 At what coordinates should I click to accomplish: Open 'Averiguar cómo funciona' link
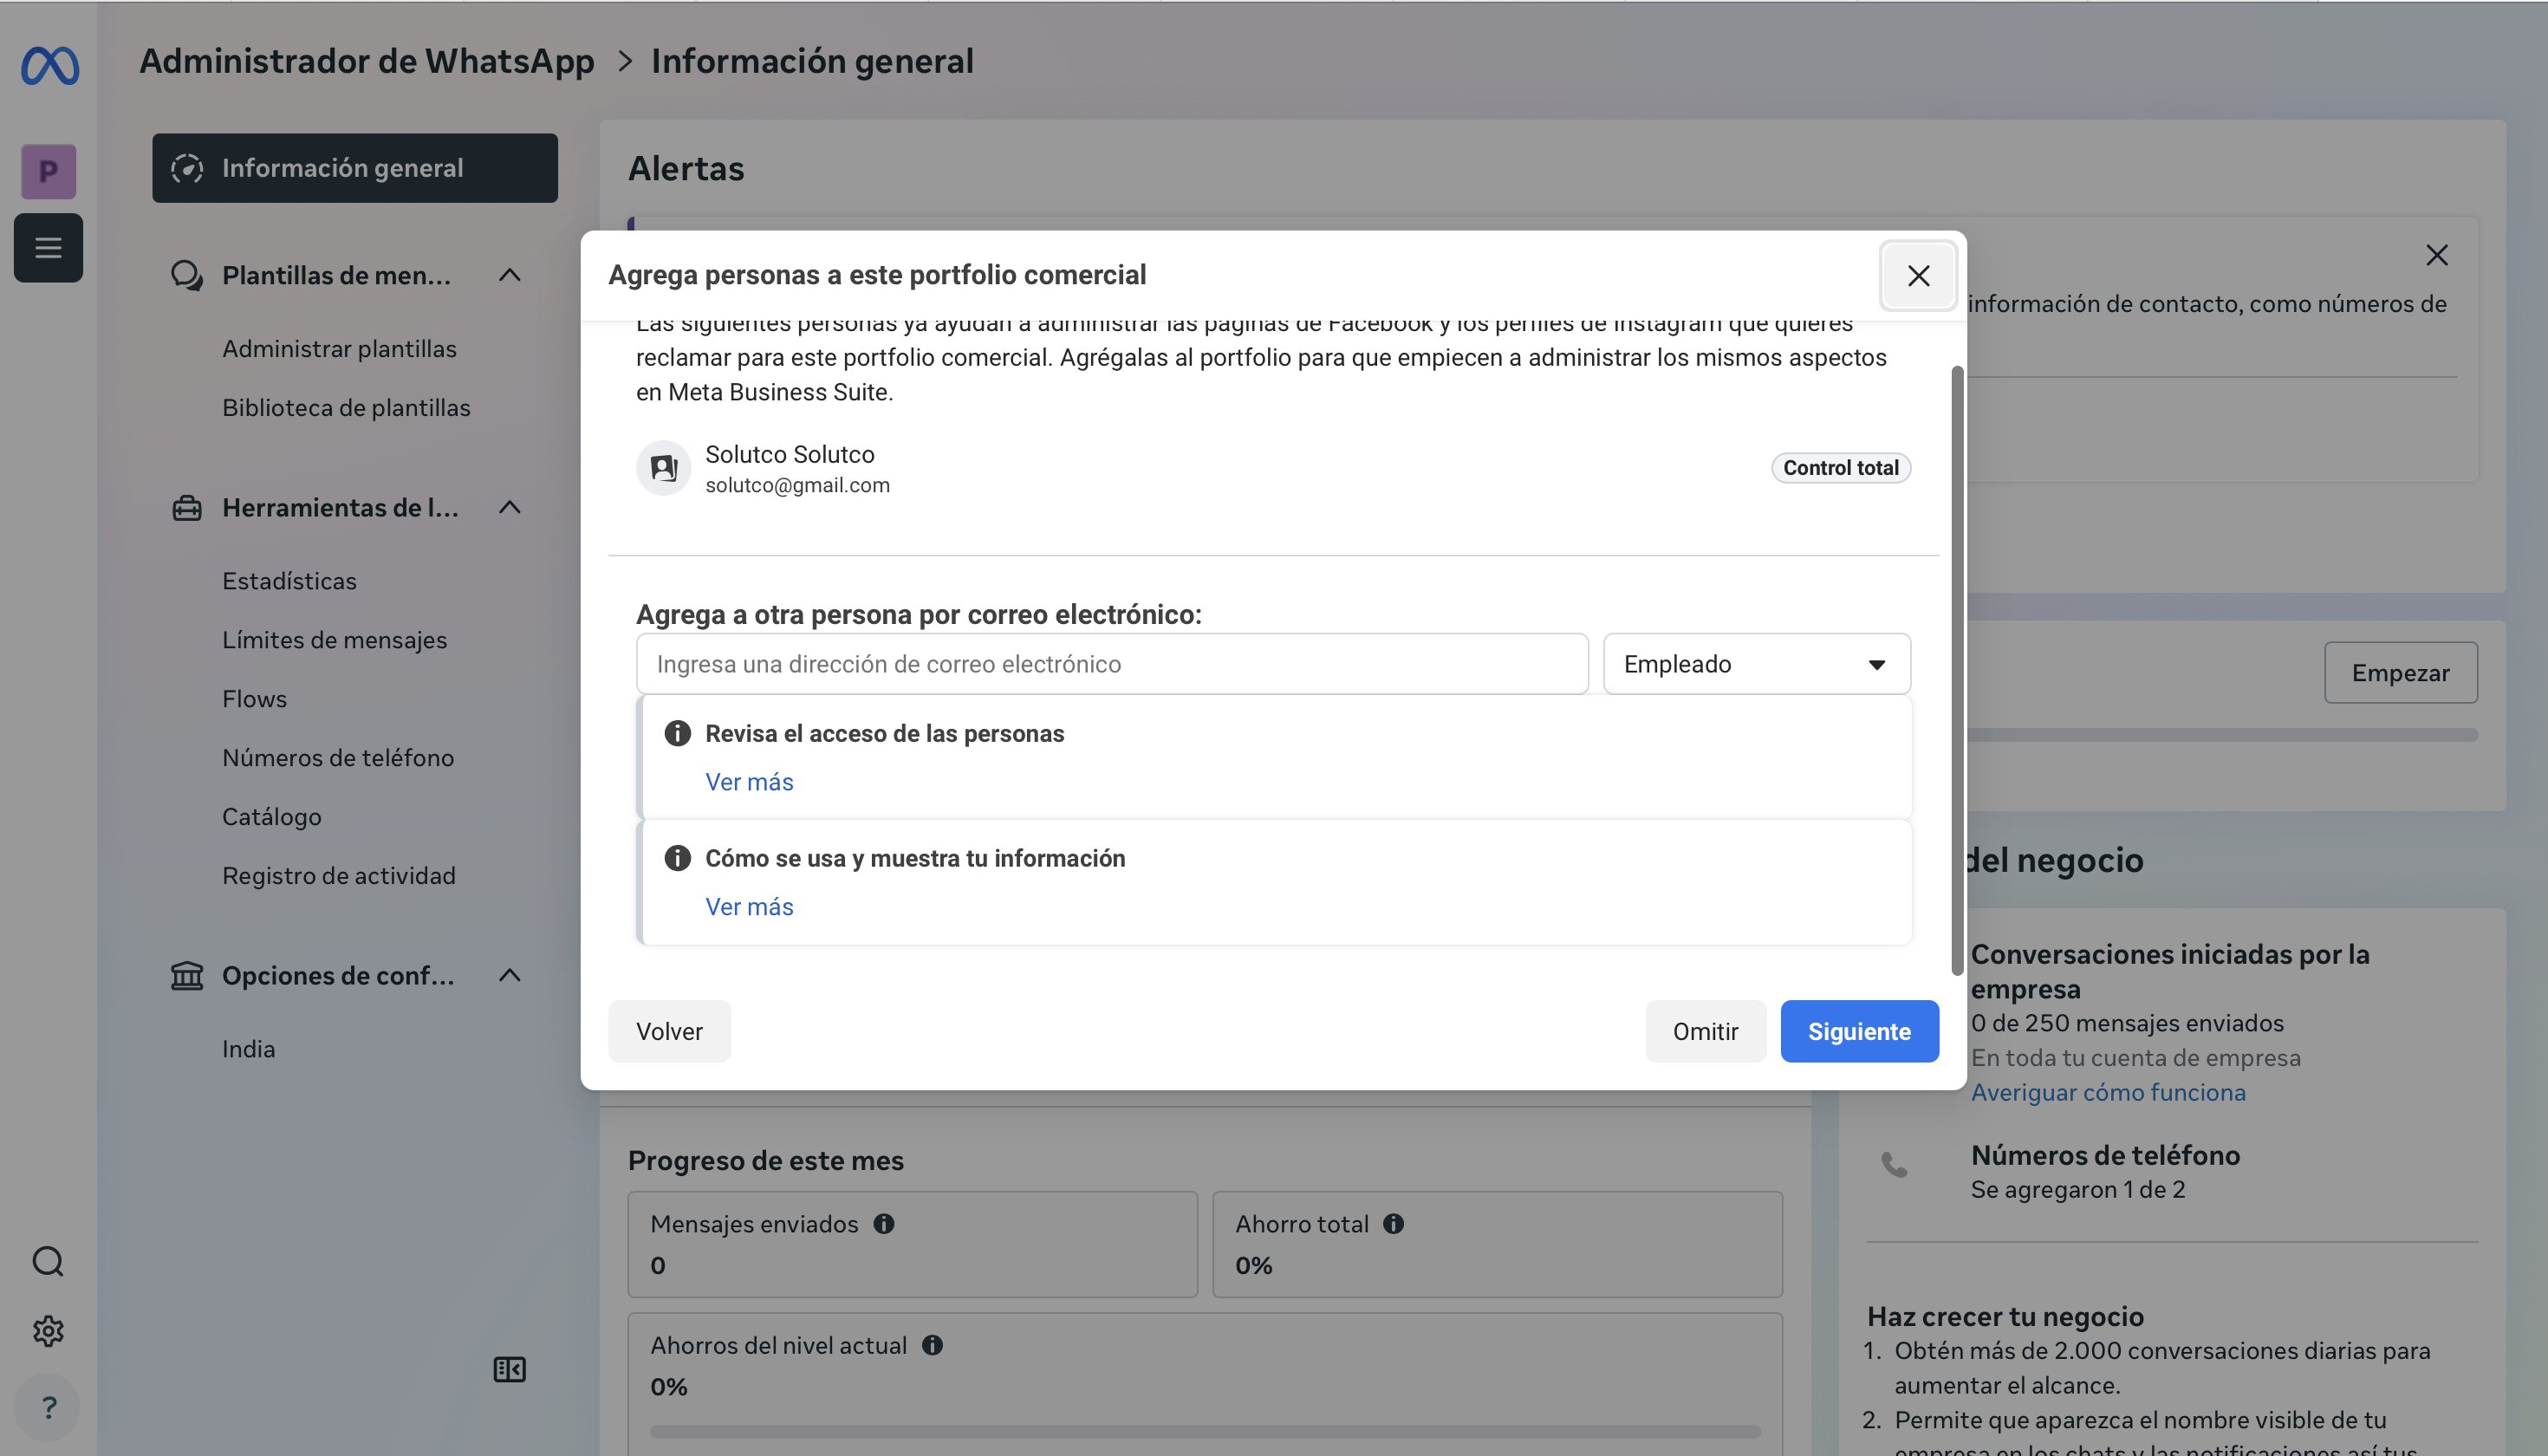[x=2108, y=1092]
